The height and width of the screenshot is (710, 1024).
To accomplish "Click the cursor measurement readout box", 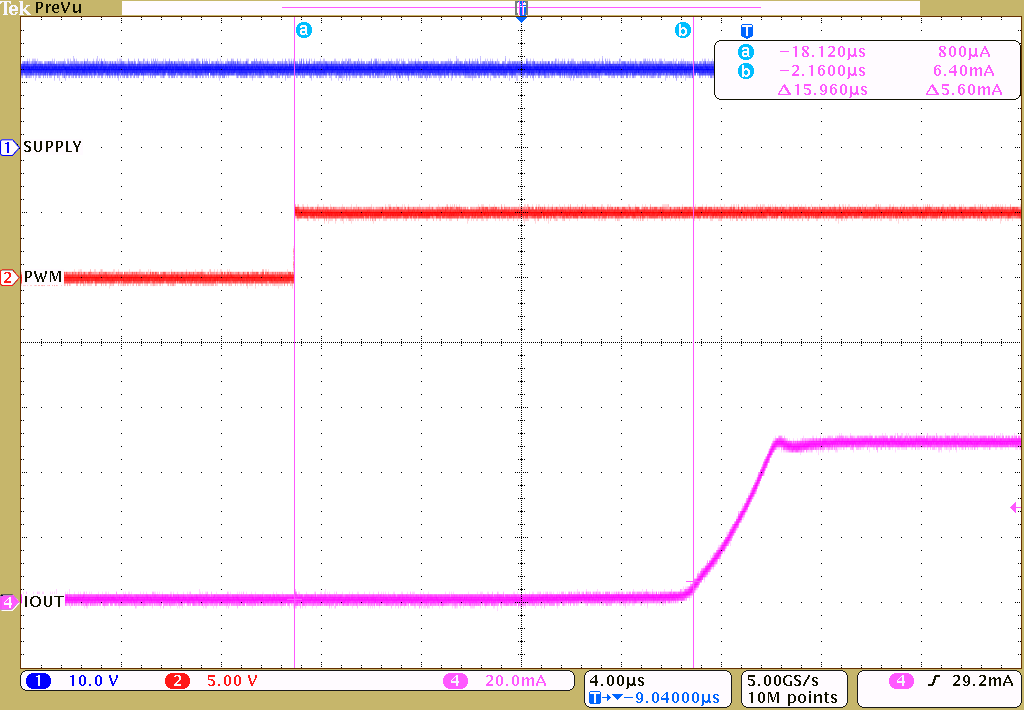I will pyautogui.click(x=866, y=70).
